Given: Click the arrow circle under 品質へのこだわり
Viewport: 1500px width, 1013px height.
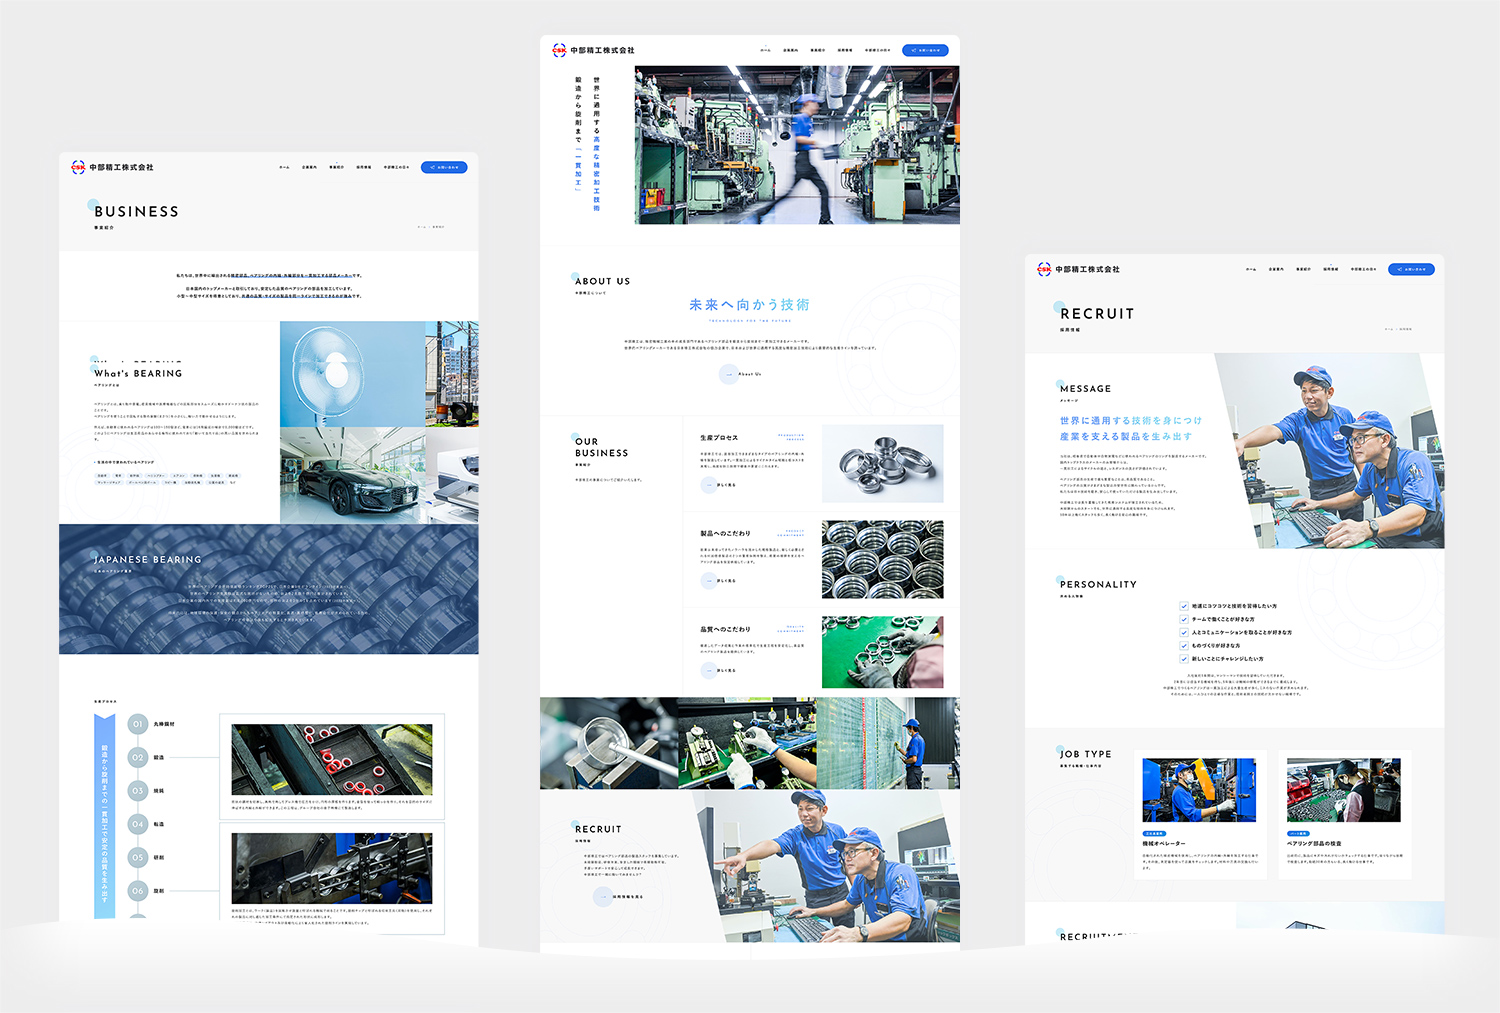Looking at the screenshot, I should (708, 671).
